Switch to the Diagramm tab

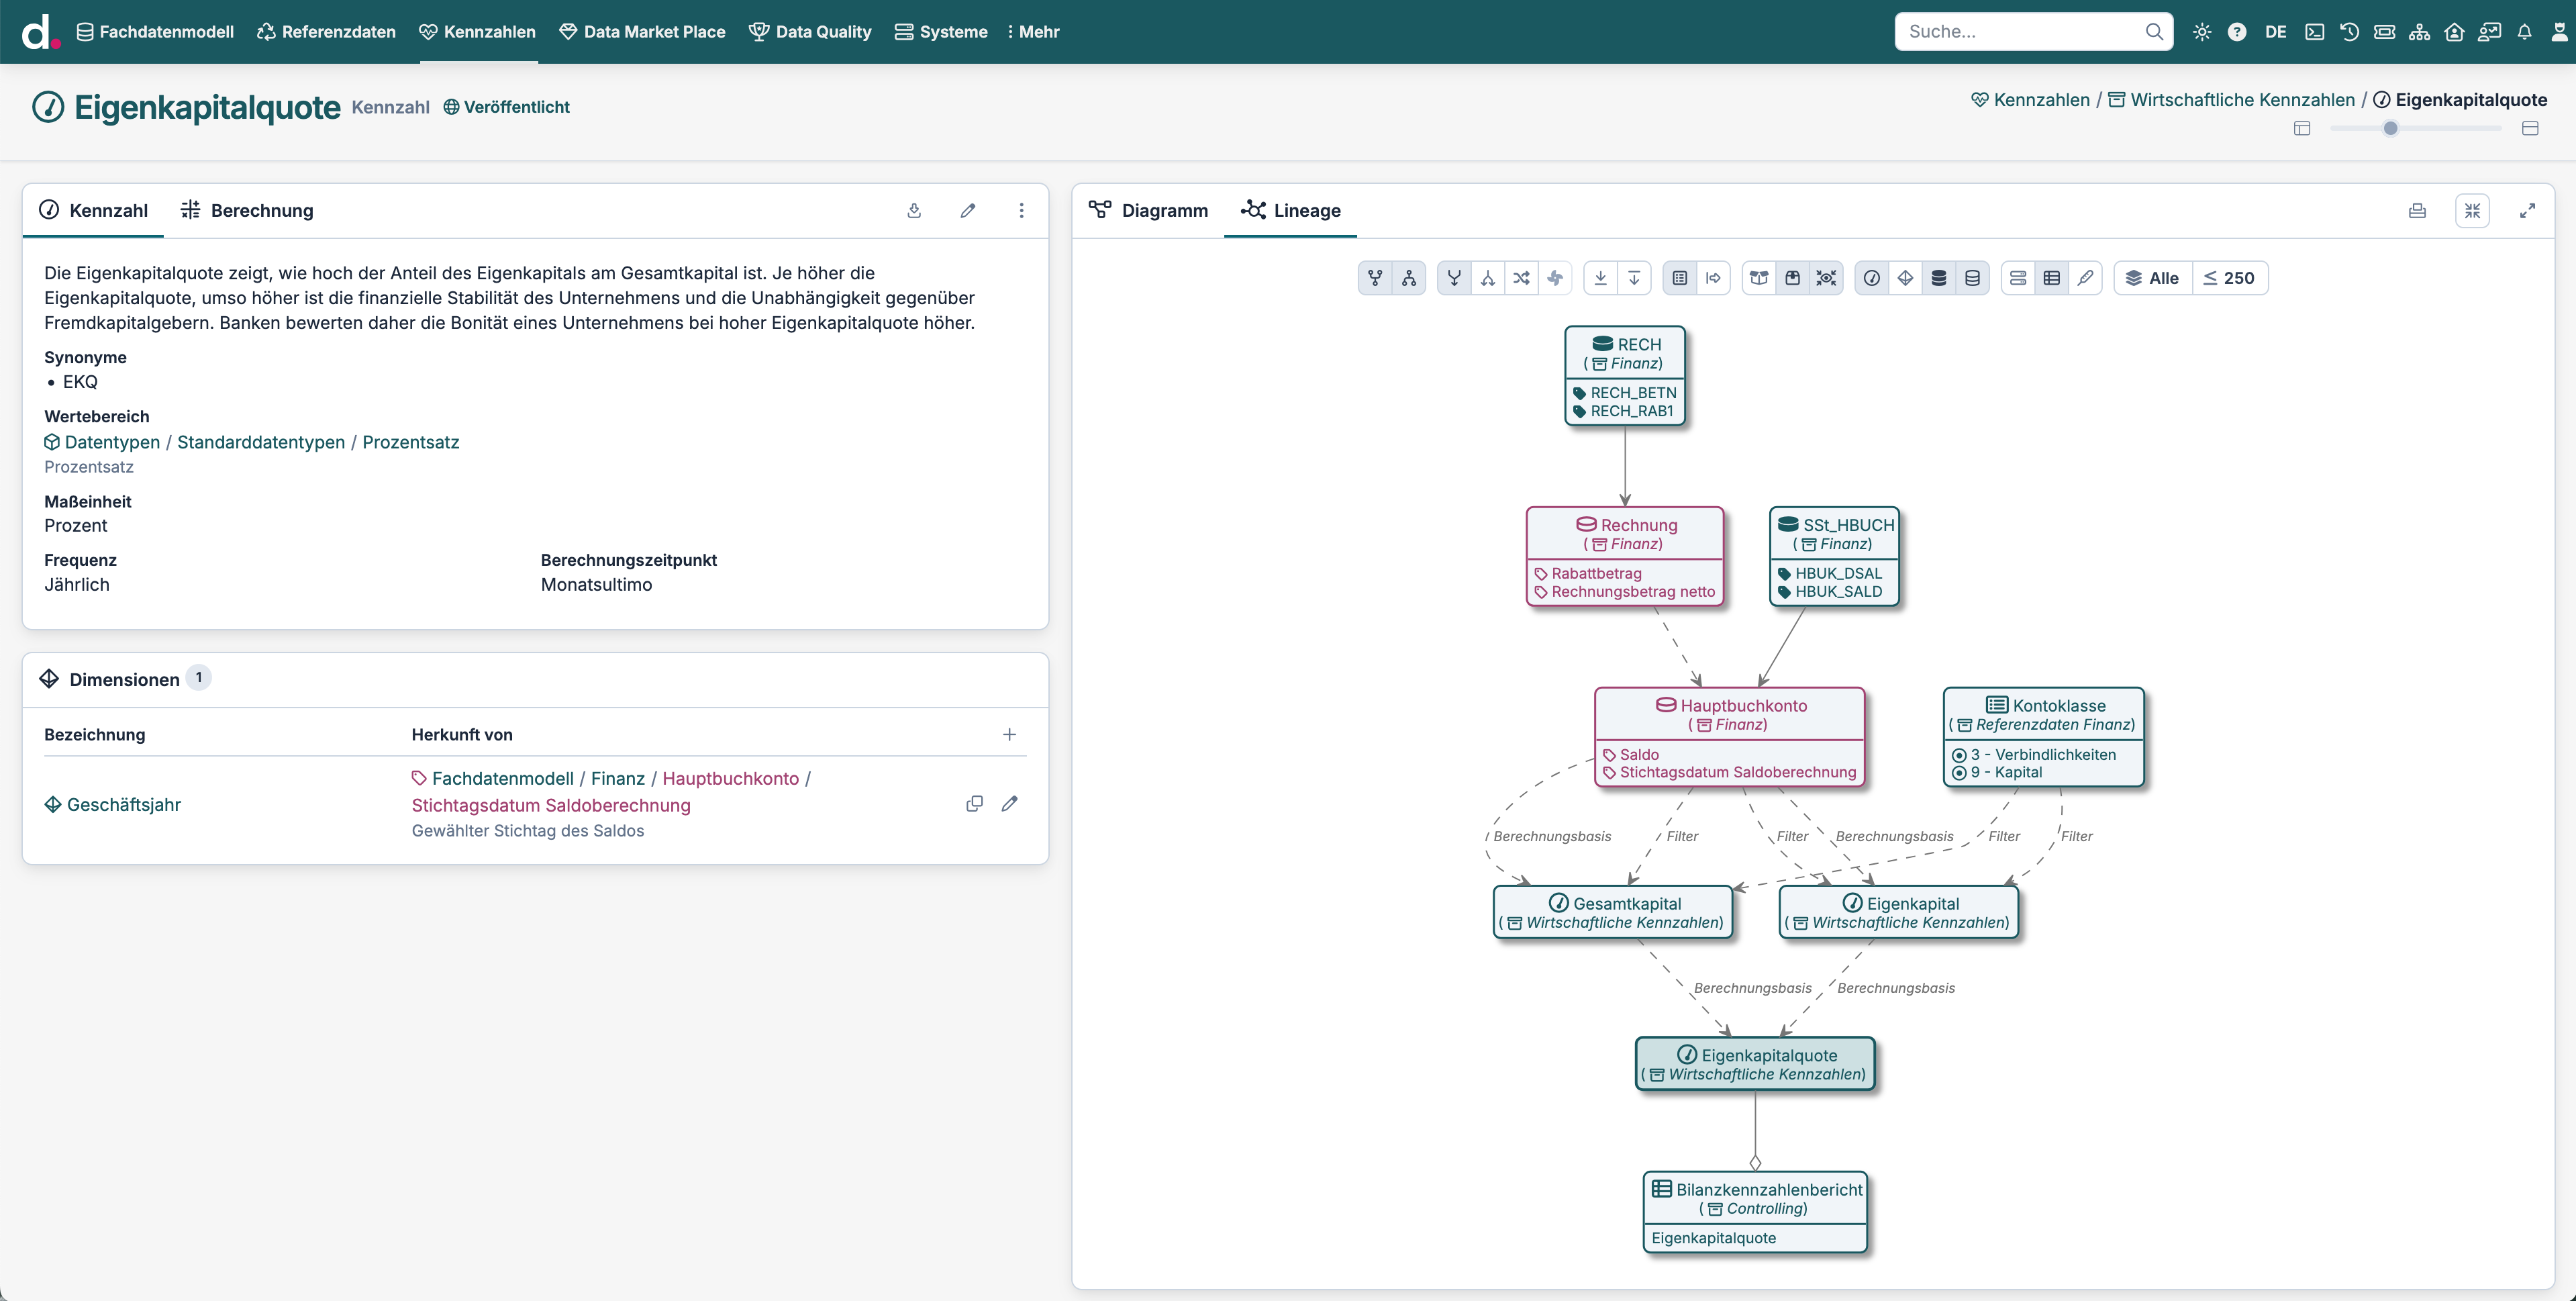pos(1148,210)
